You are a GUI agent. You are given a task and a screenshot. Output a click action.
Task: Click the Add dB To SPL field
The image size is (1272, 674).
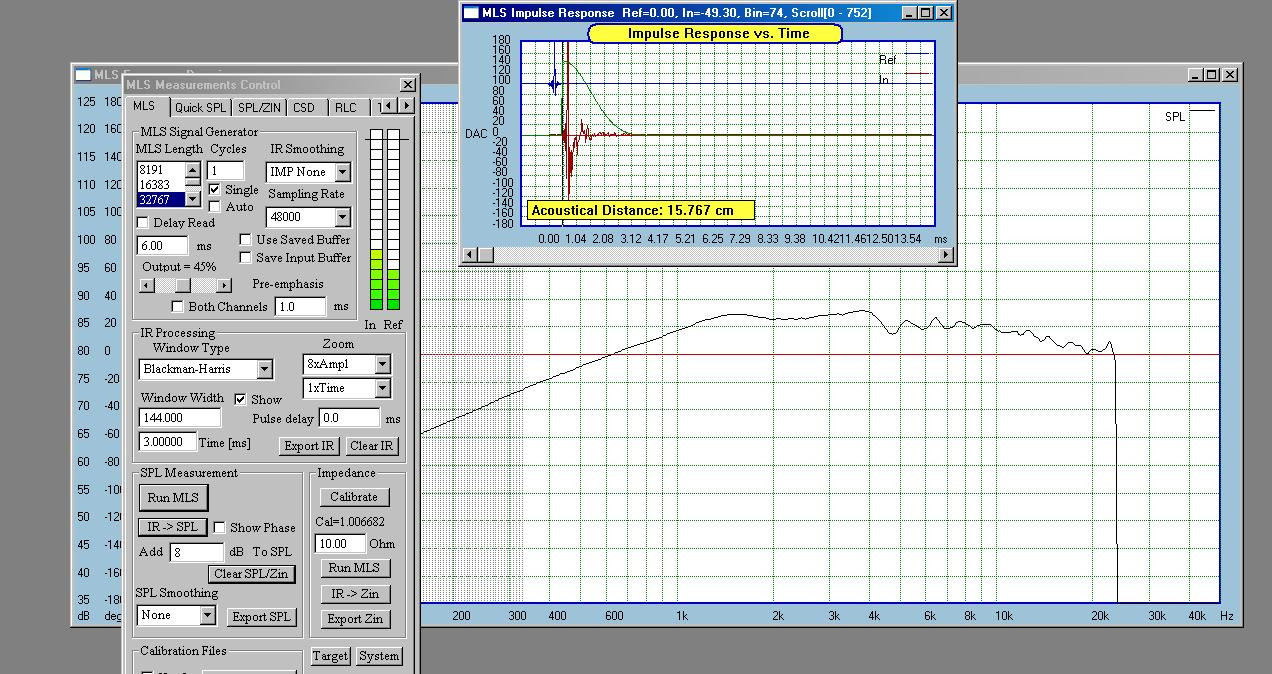[197, 552]
